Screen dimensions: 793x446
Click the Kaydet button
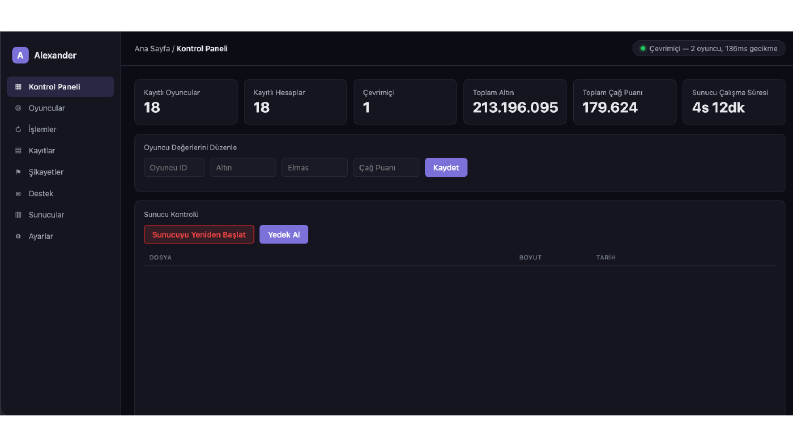coord(446,167)
